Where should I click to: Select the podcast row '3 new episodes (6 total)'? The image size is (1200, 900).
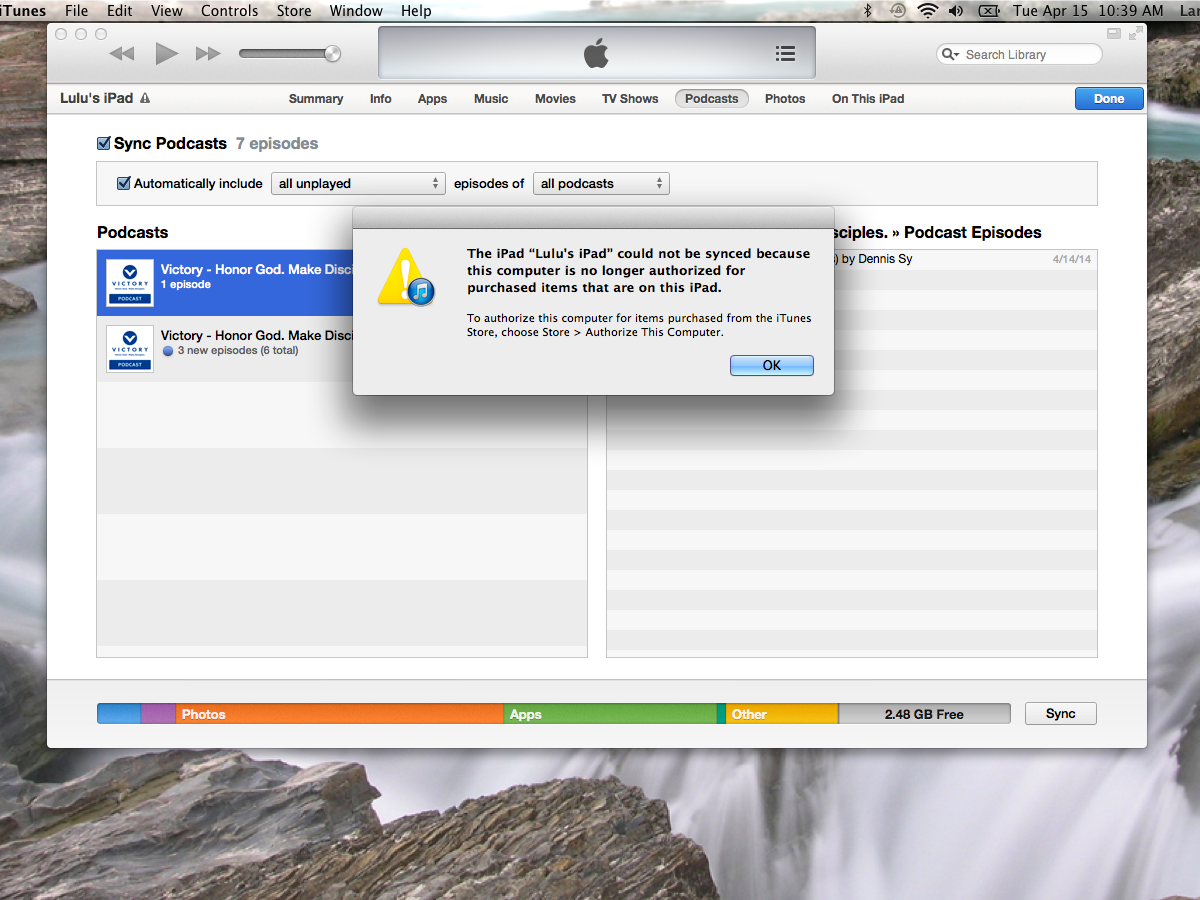pyautogui.click(x=342, y=349)
